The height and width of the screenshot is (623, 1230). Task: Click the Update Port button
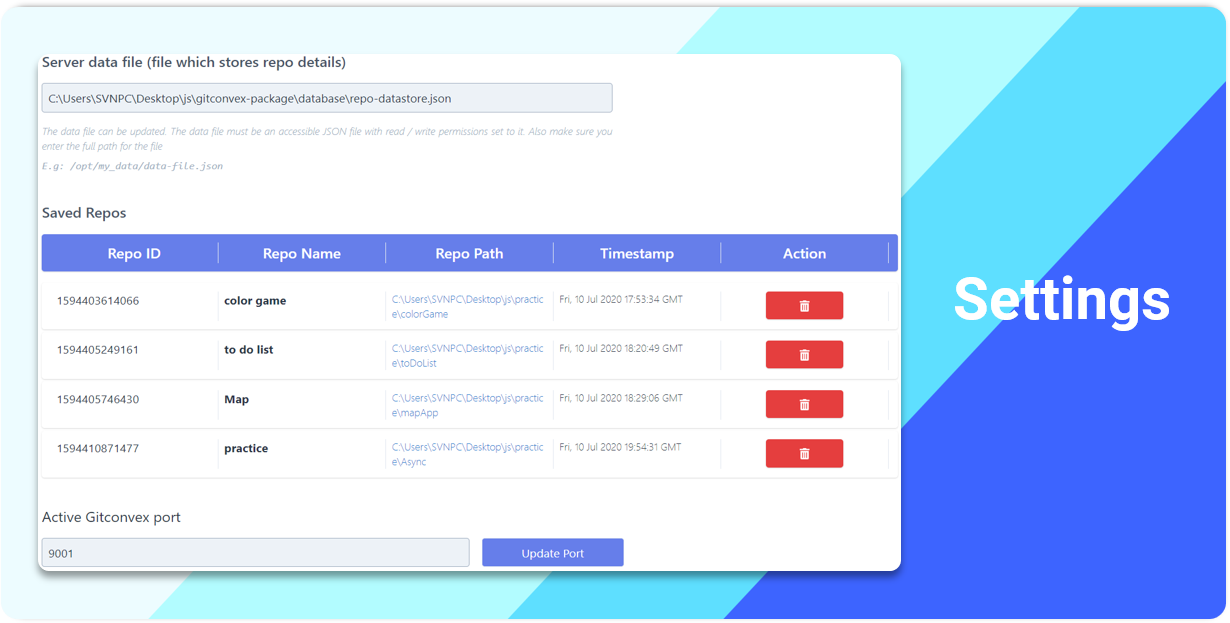[553, 553]
